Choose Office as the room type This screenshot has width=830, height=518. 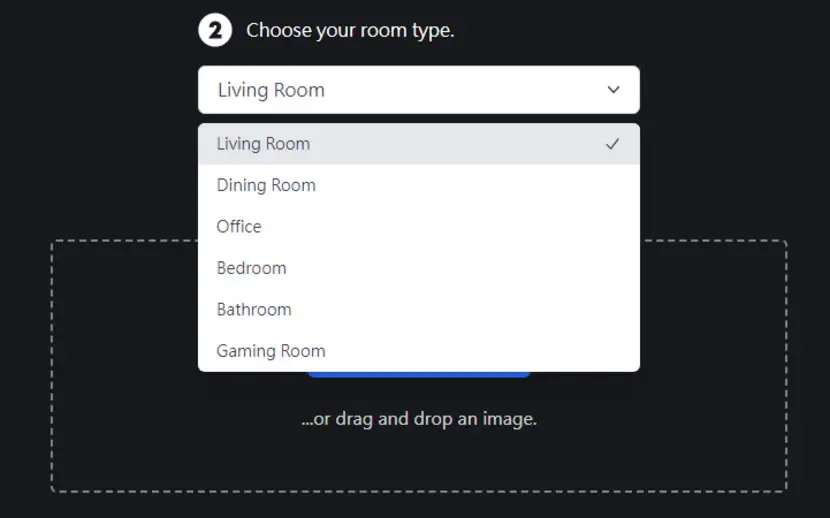click(x=419, y=226)
